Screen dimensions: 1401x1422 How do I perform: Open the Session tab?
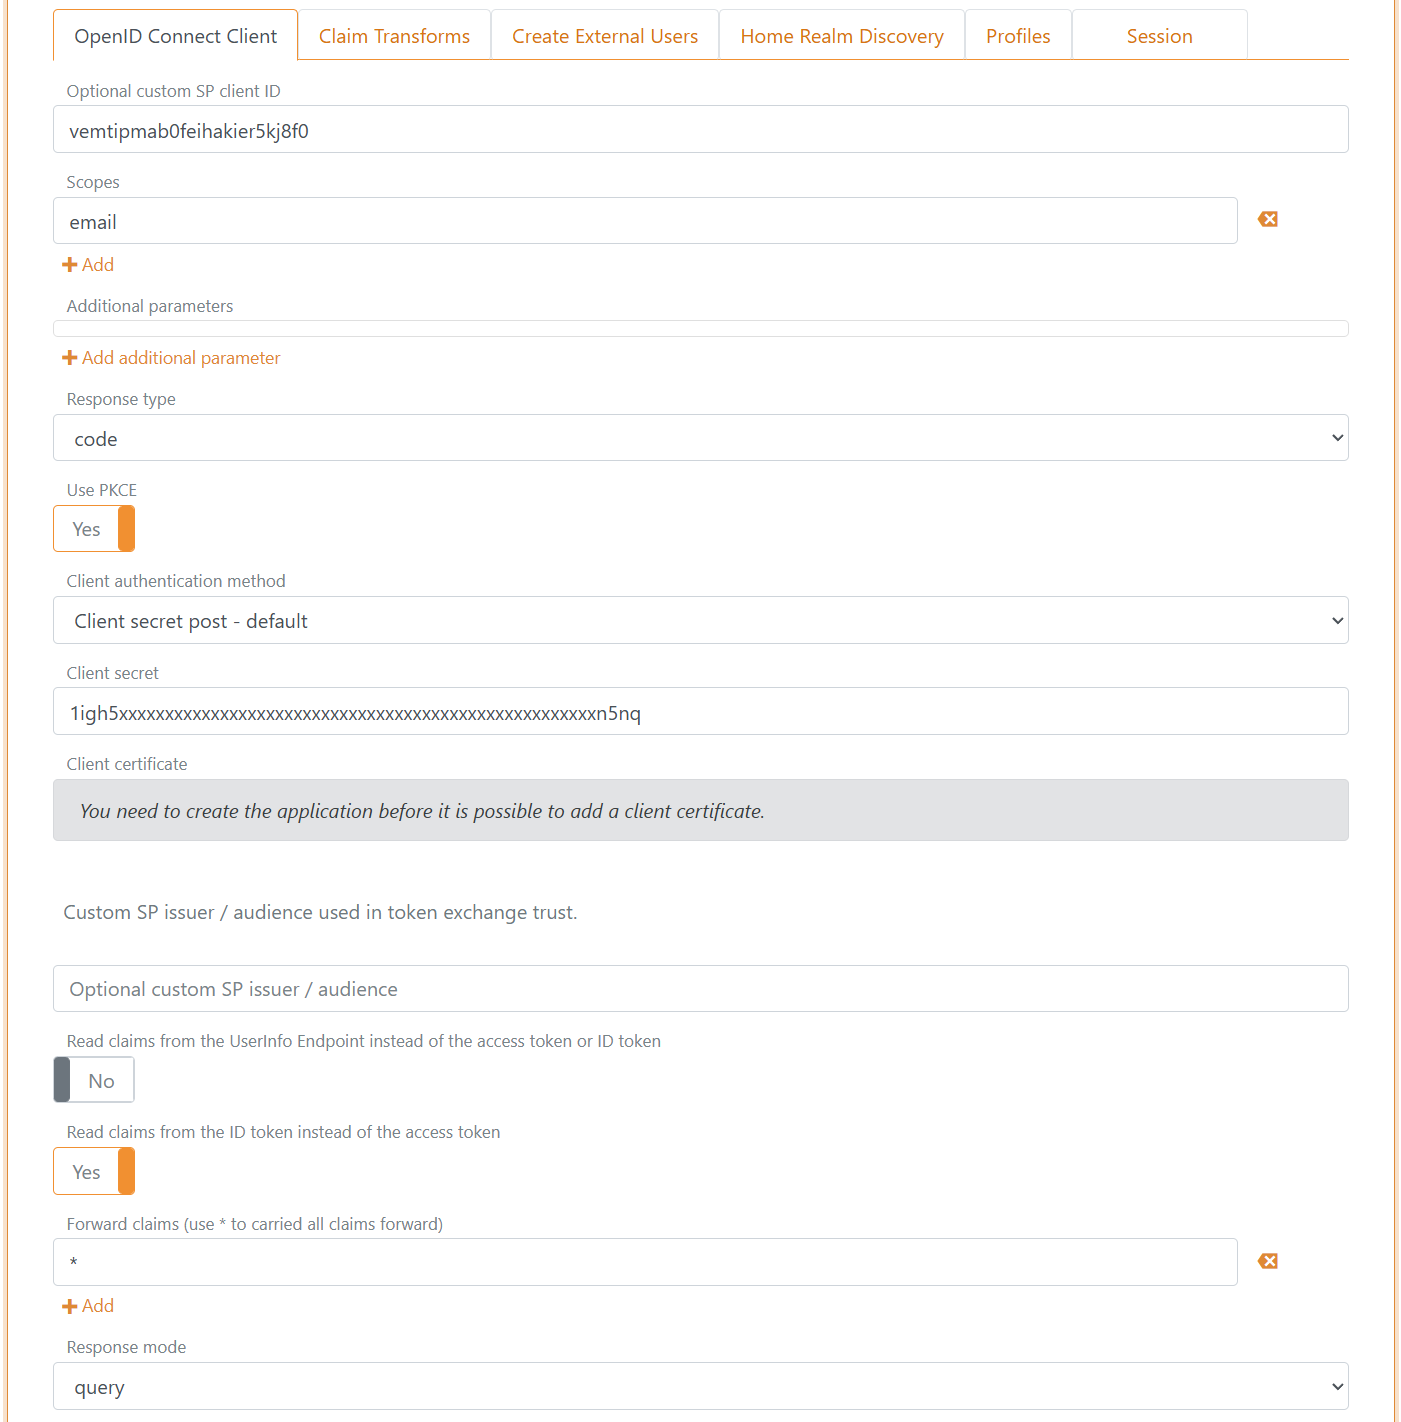[x=1160, y=36]
